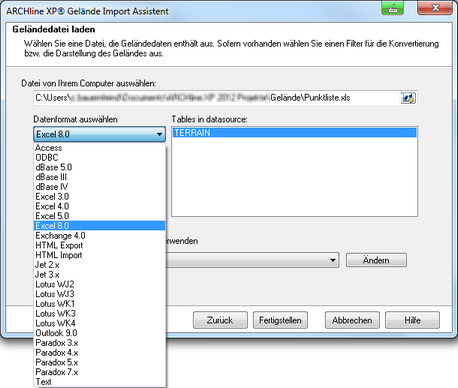Click the file path input field
This screenshot has width=458, height=388.
(217, 98)
